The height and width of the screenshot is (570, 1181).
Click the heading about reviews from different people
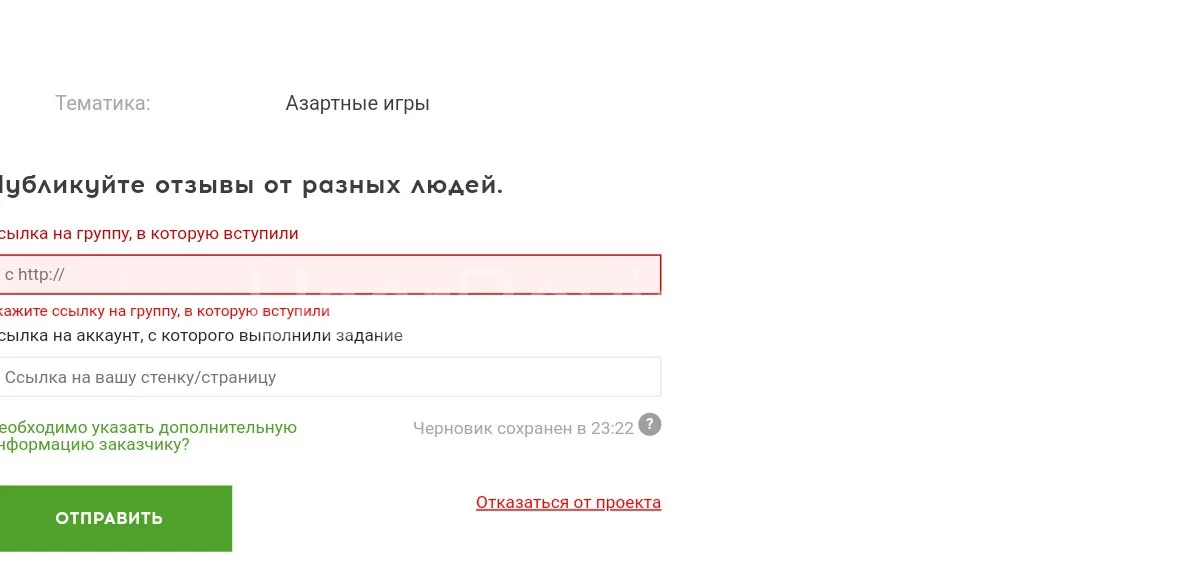pos(250,185)
